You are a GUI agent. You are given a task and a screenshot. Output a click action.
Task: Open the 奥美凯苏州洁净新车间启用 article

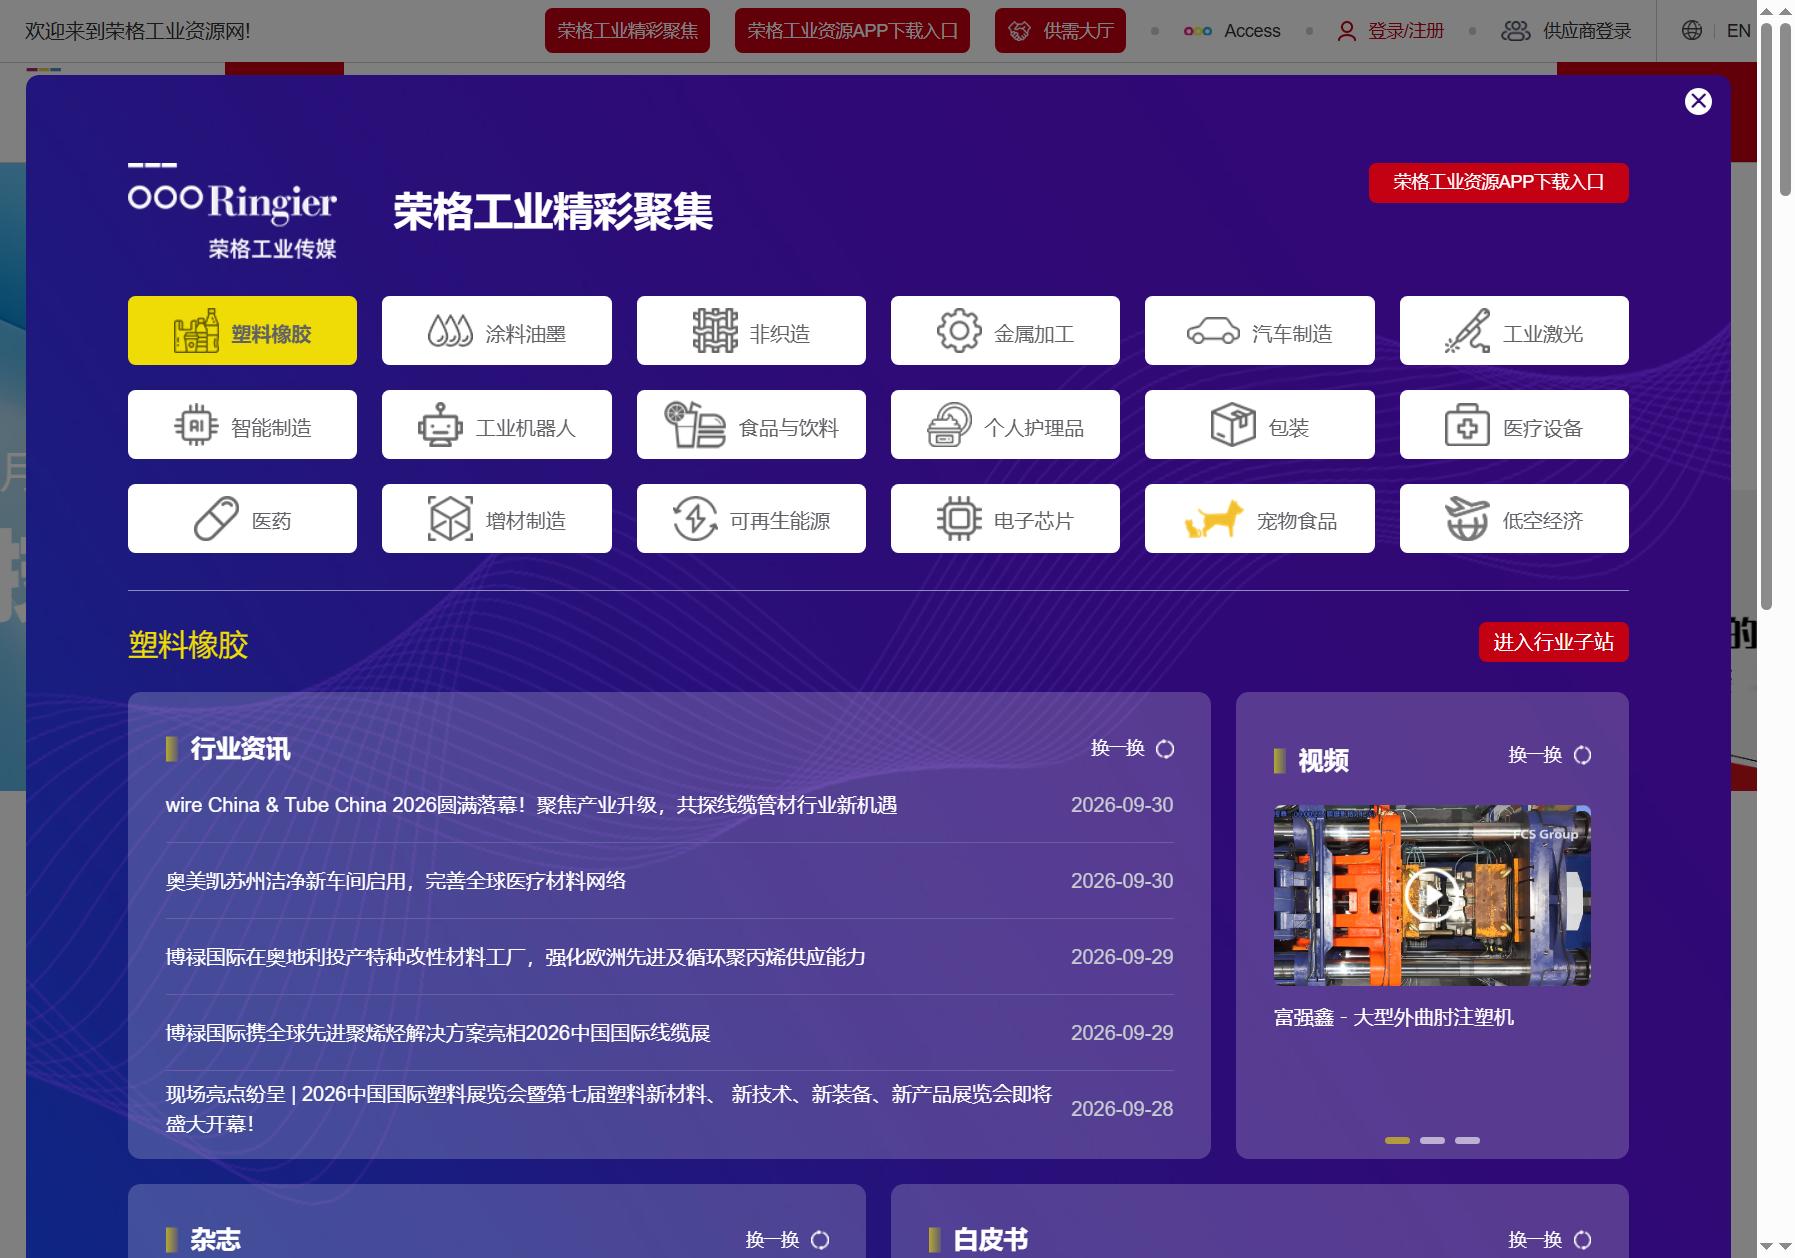(x=396, y=881)
